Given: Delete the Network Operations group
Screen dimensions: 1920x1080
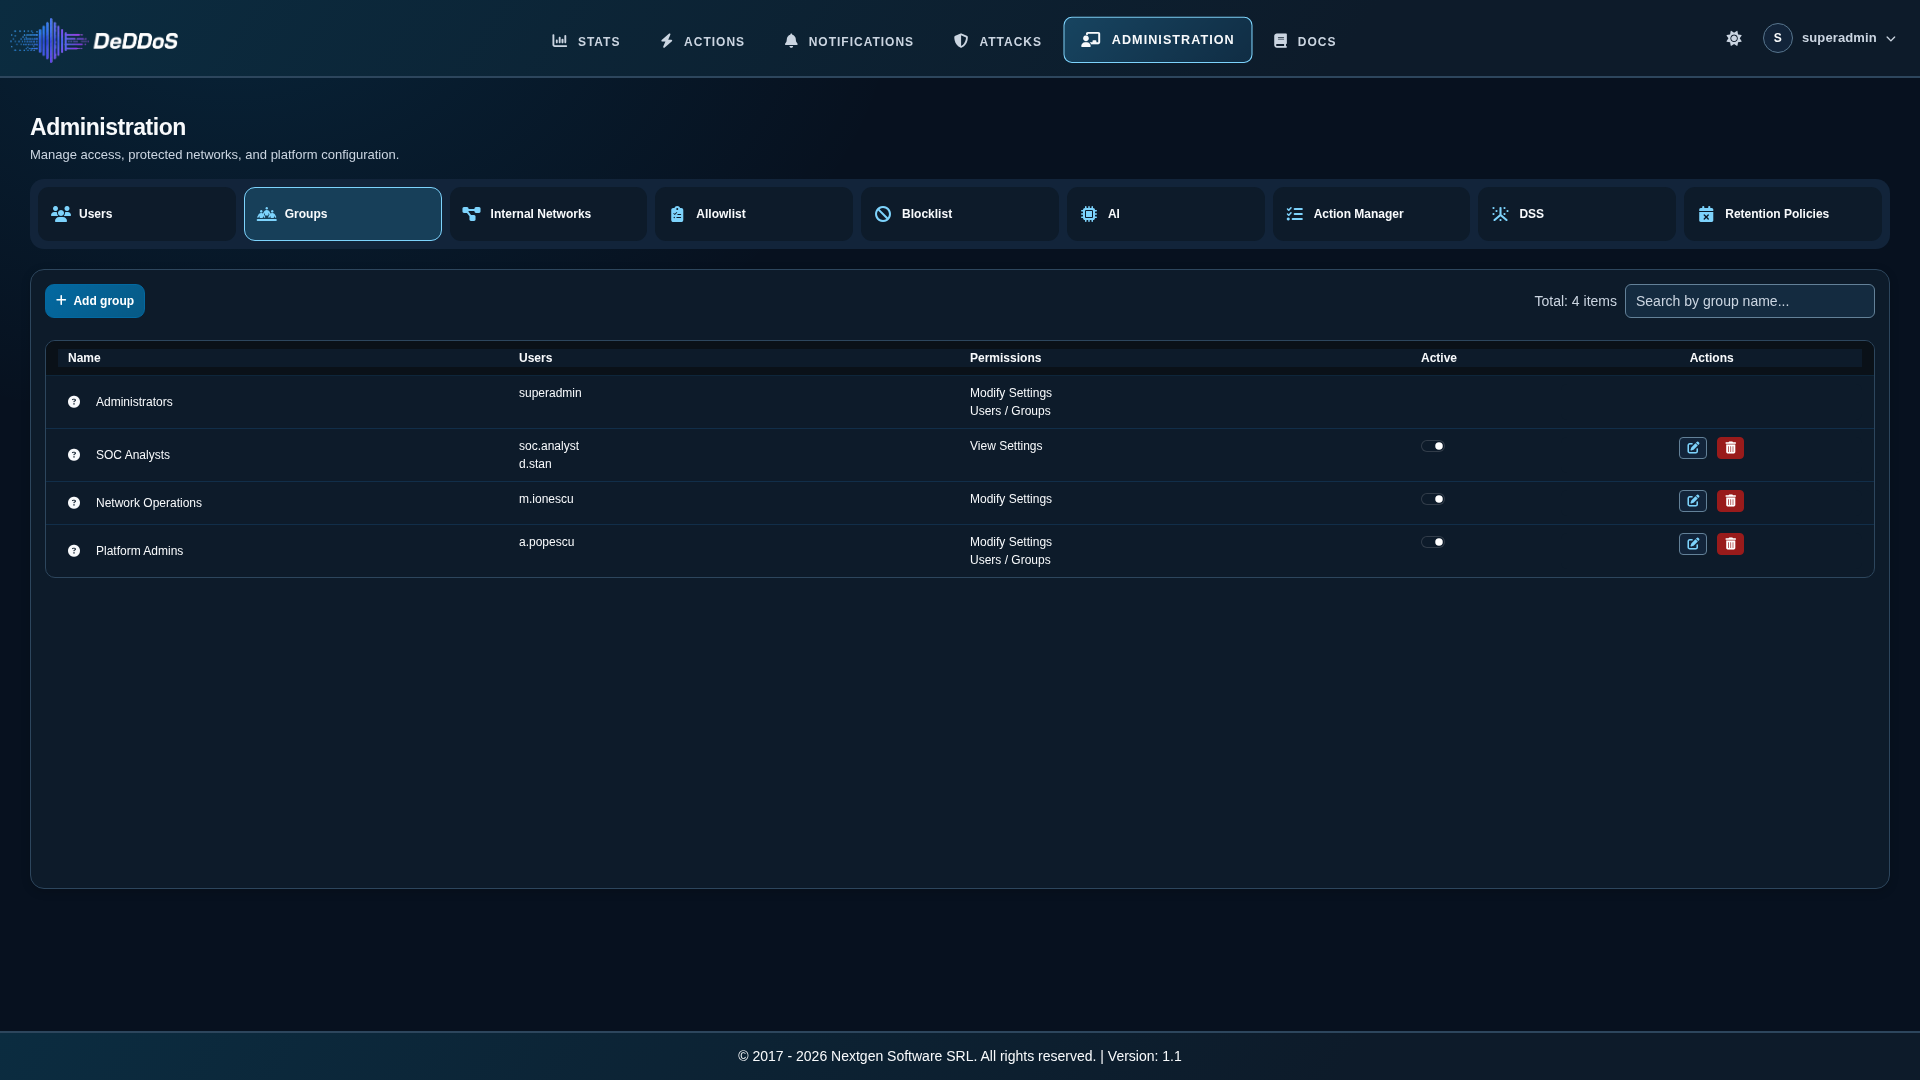Looking at the screenshot, I should pos(1730,501).
